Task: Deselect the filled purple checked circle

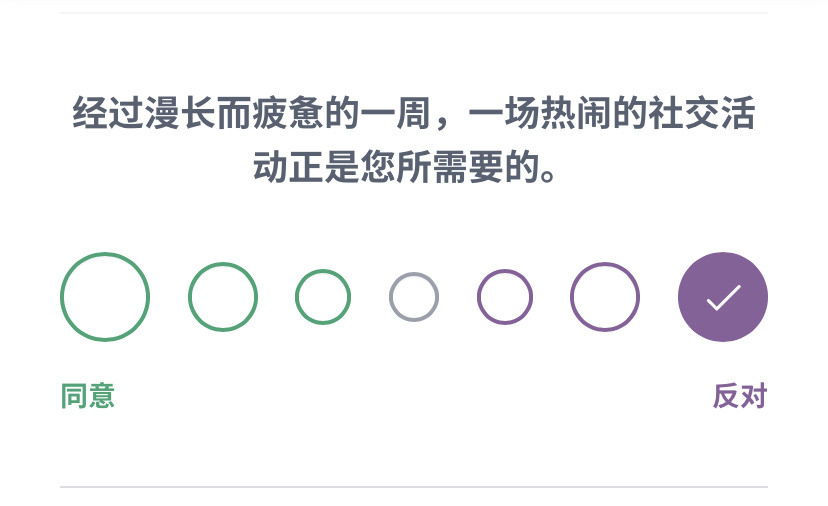Action: click(723, 297)
